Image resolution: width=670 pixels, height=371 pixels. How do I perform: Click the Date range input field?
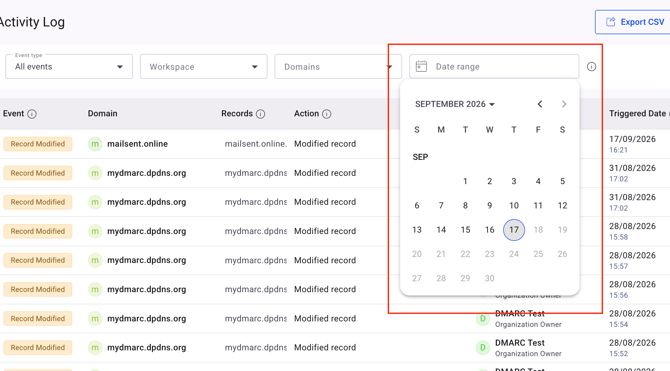[x=494, y=67]
